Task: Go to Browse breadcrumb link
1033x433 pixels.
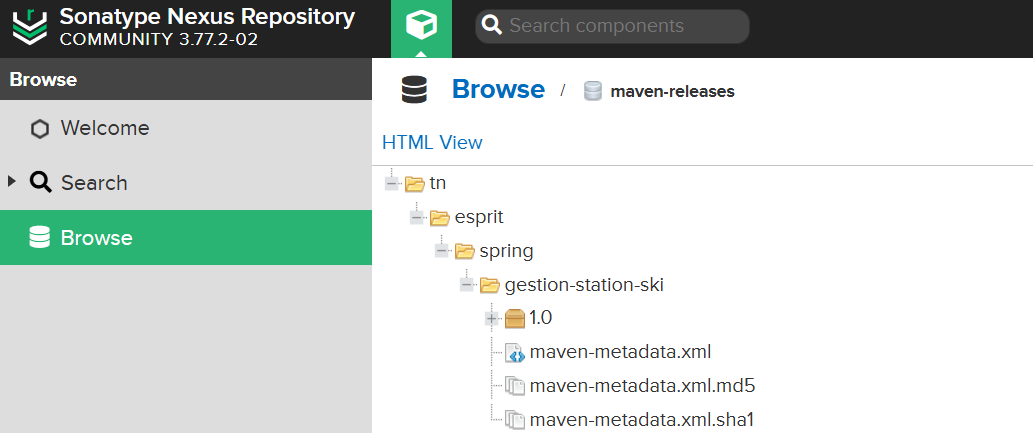Action: pos(498,89)
